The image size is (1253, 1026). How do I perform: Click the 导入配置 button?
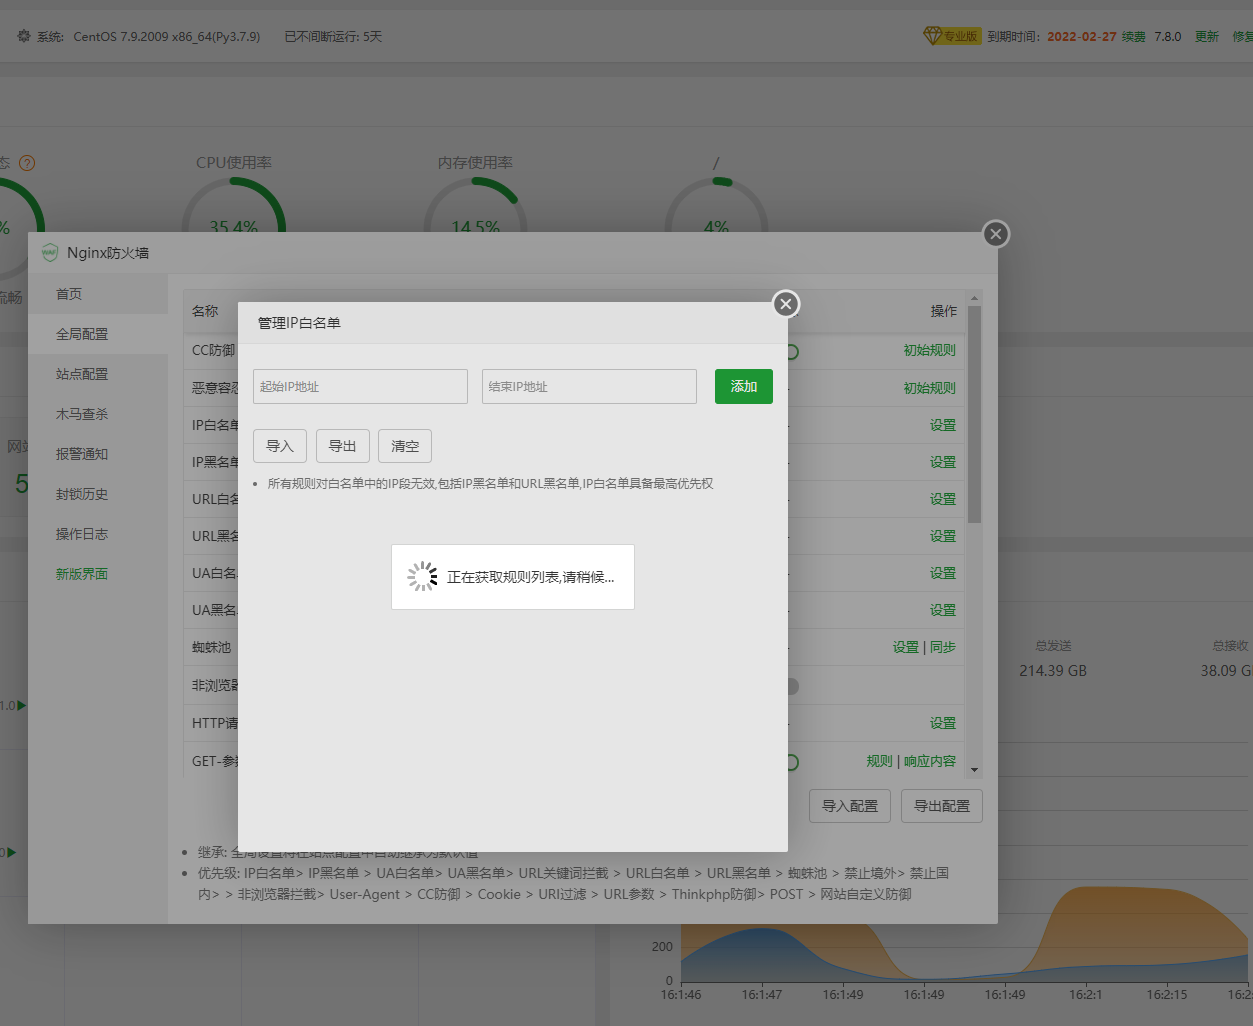[850, 806]
